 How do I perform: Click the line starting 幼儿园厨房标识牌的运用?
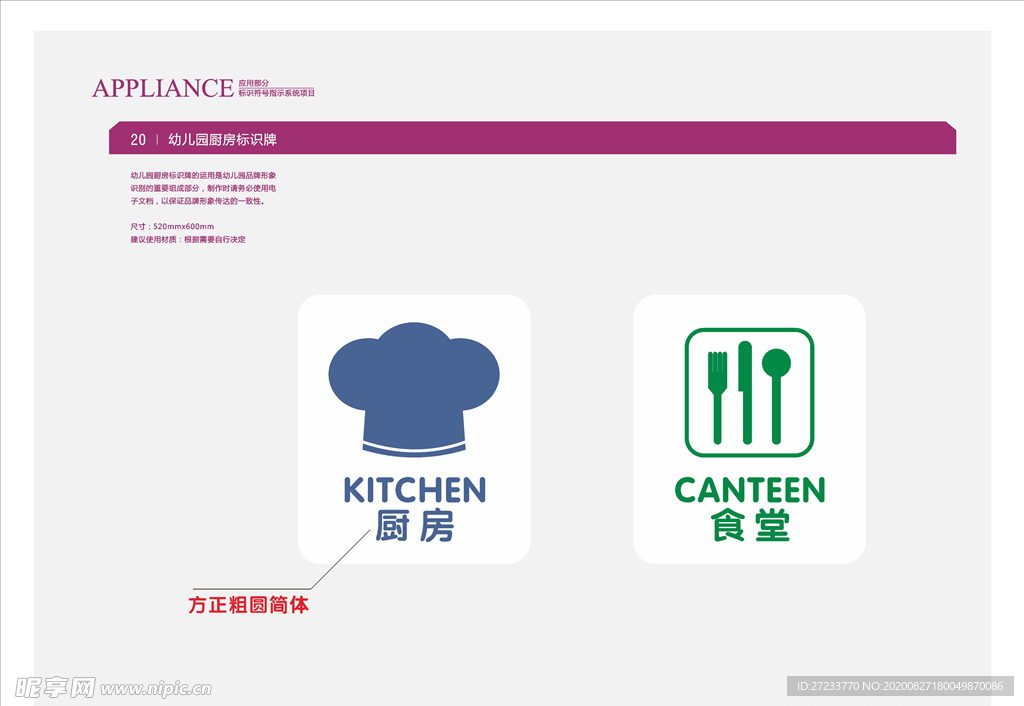[x=203, y=176]
